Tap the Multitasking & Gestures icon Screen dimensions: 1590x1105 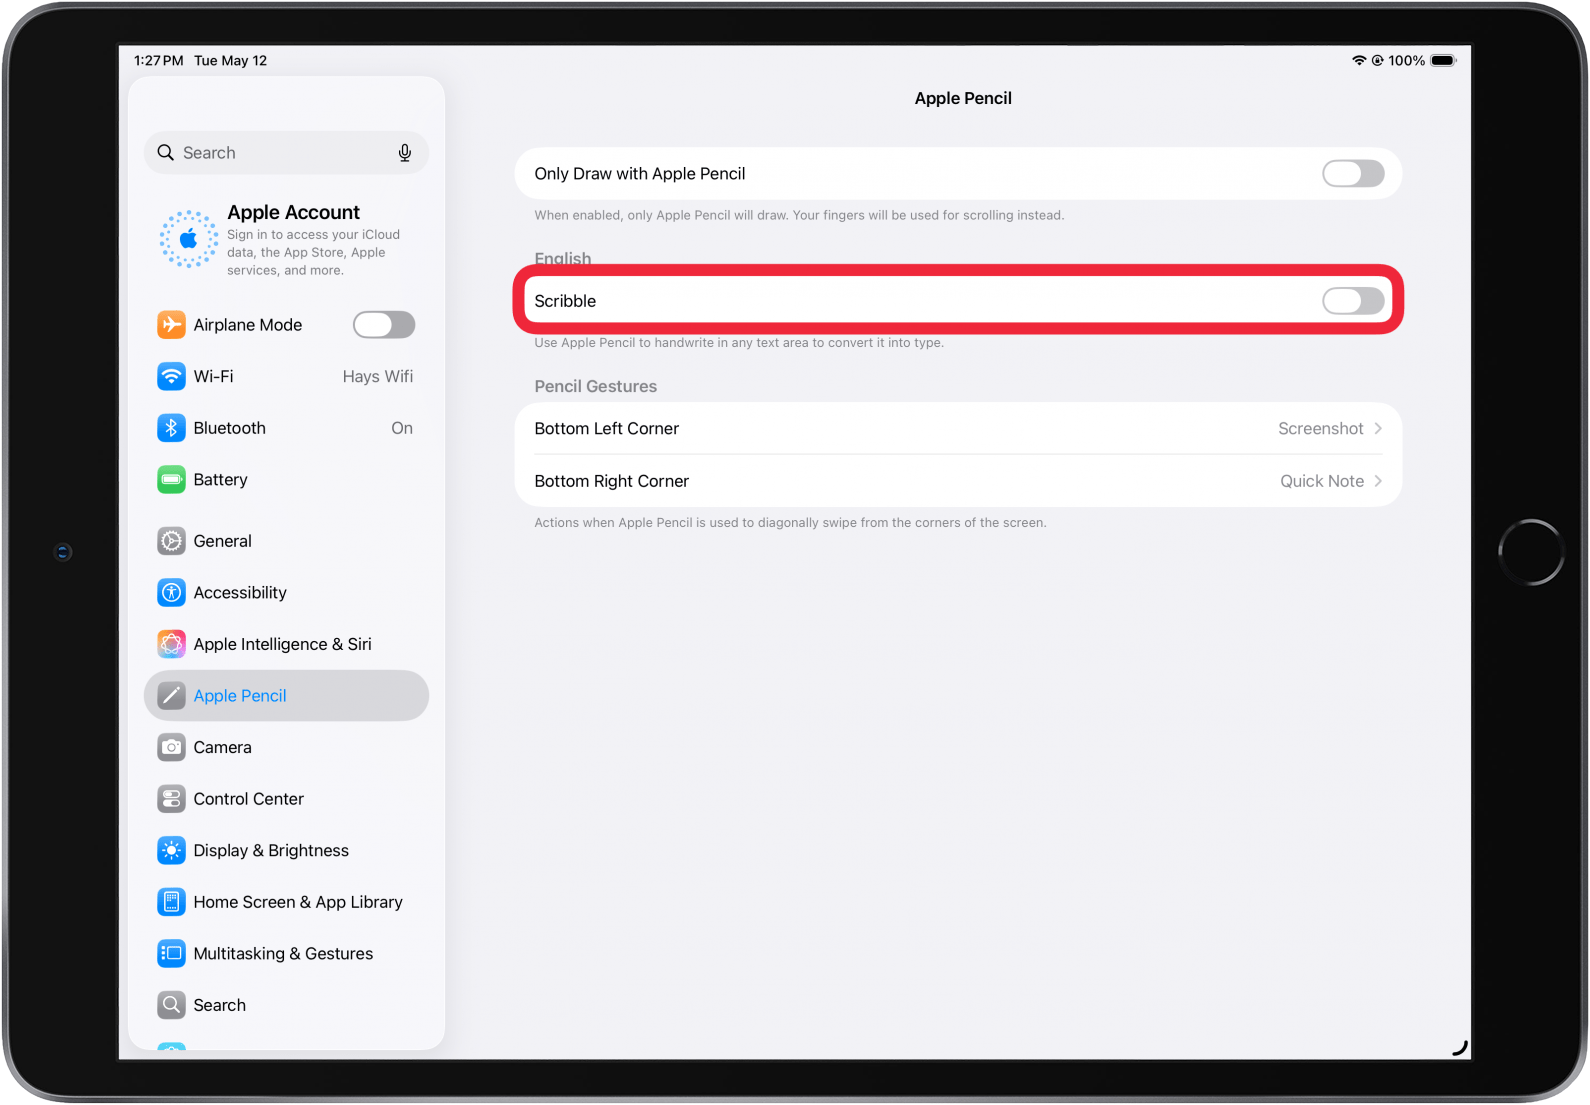pos(172,954)
